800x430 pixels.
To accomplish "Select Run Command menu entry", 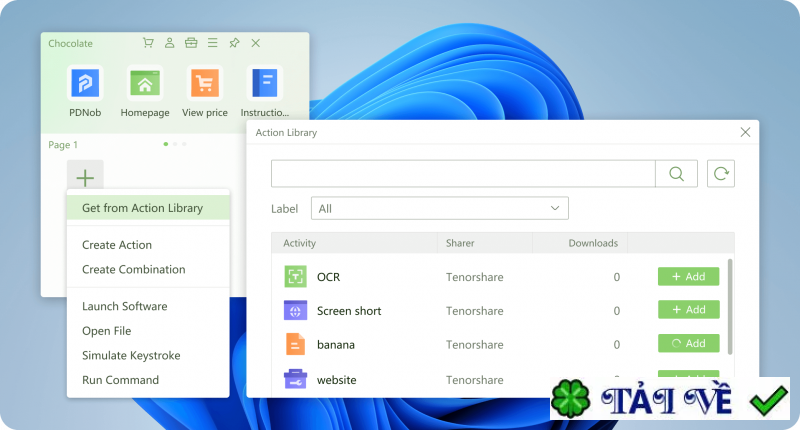I will click(x=120, y=380).
